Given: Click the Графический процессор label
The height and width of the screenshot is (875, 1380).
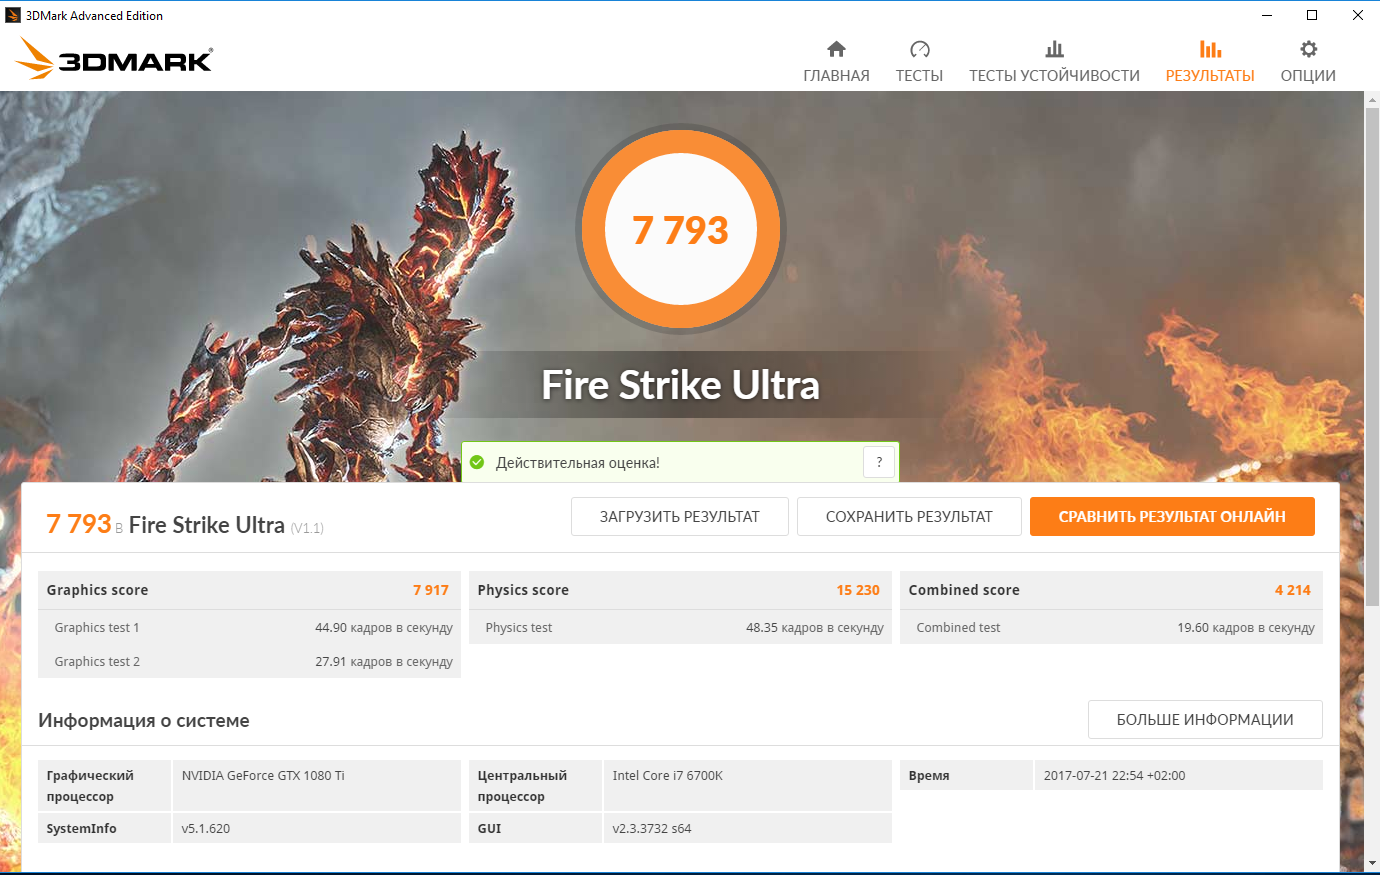Looking at the screenshot, I should click(90, 786).
